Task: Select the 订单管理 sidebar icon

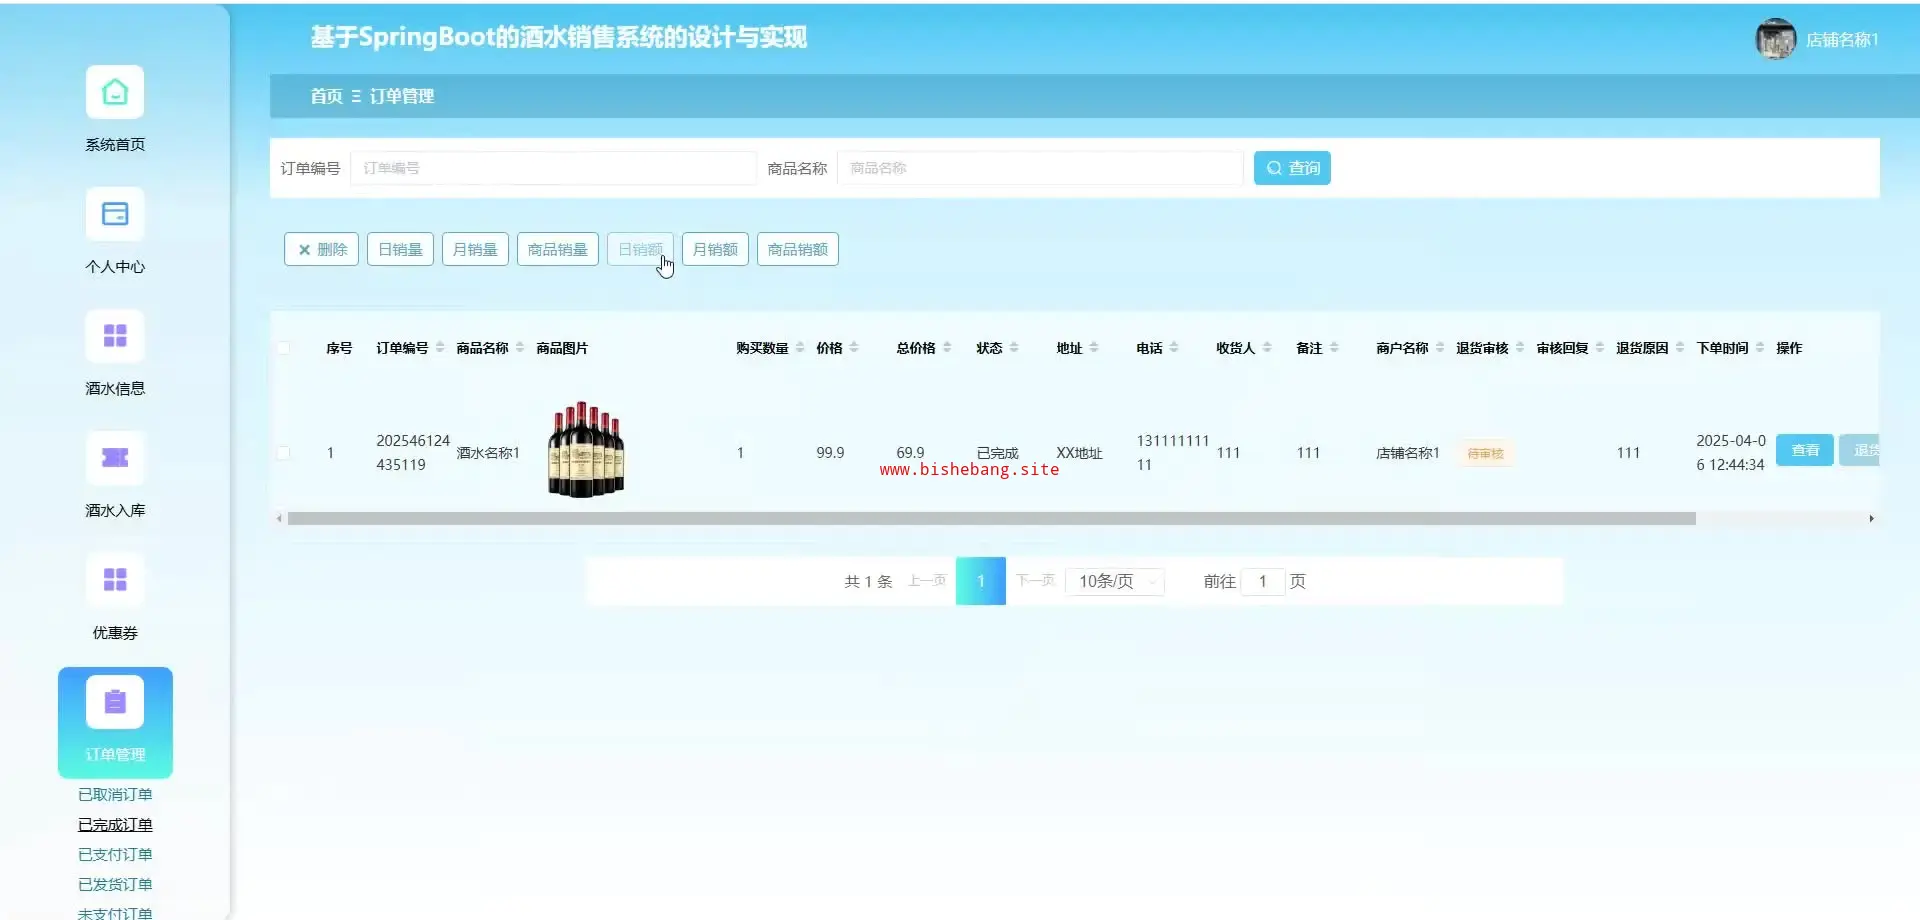Action: pyautogui.click(x=115, y=703)
